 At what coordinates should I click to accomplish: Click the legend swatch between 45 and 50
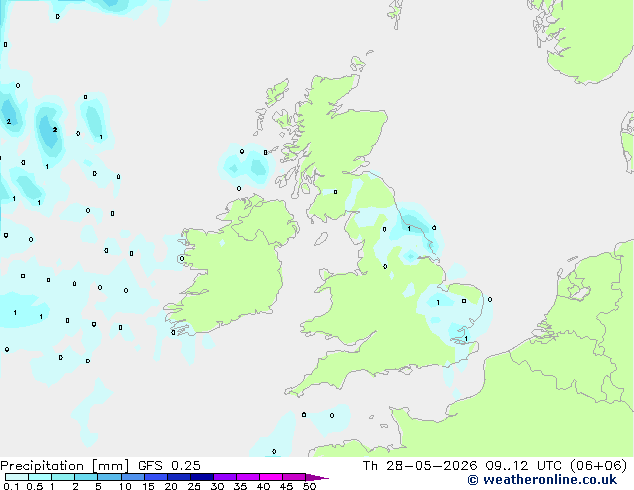[294, 477]
